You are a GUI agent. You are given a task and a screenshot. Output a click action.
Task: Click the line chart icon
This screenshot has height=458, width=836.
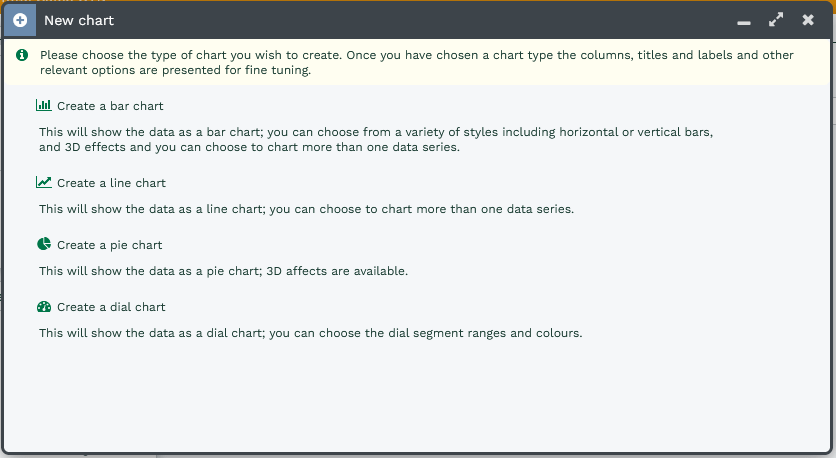pos(43,183)
